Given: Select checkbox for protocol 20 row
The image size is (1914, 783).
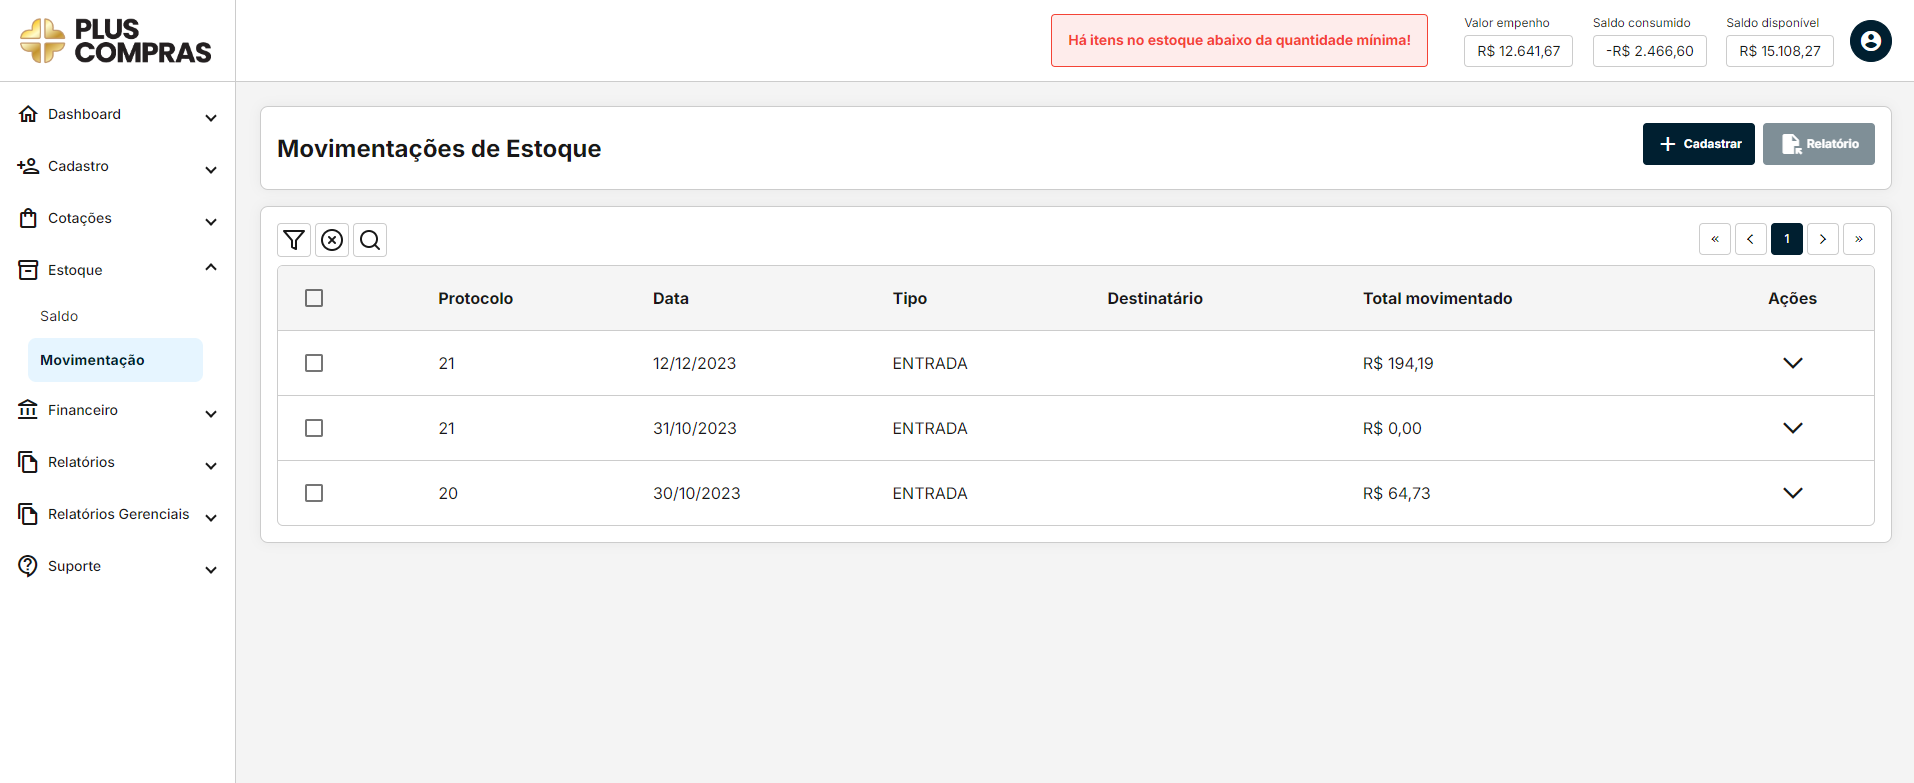Looking at the screenshot, I should [314, 493].
